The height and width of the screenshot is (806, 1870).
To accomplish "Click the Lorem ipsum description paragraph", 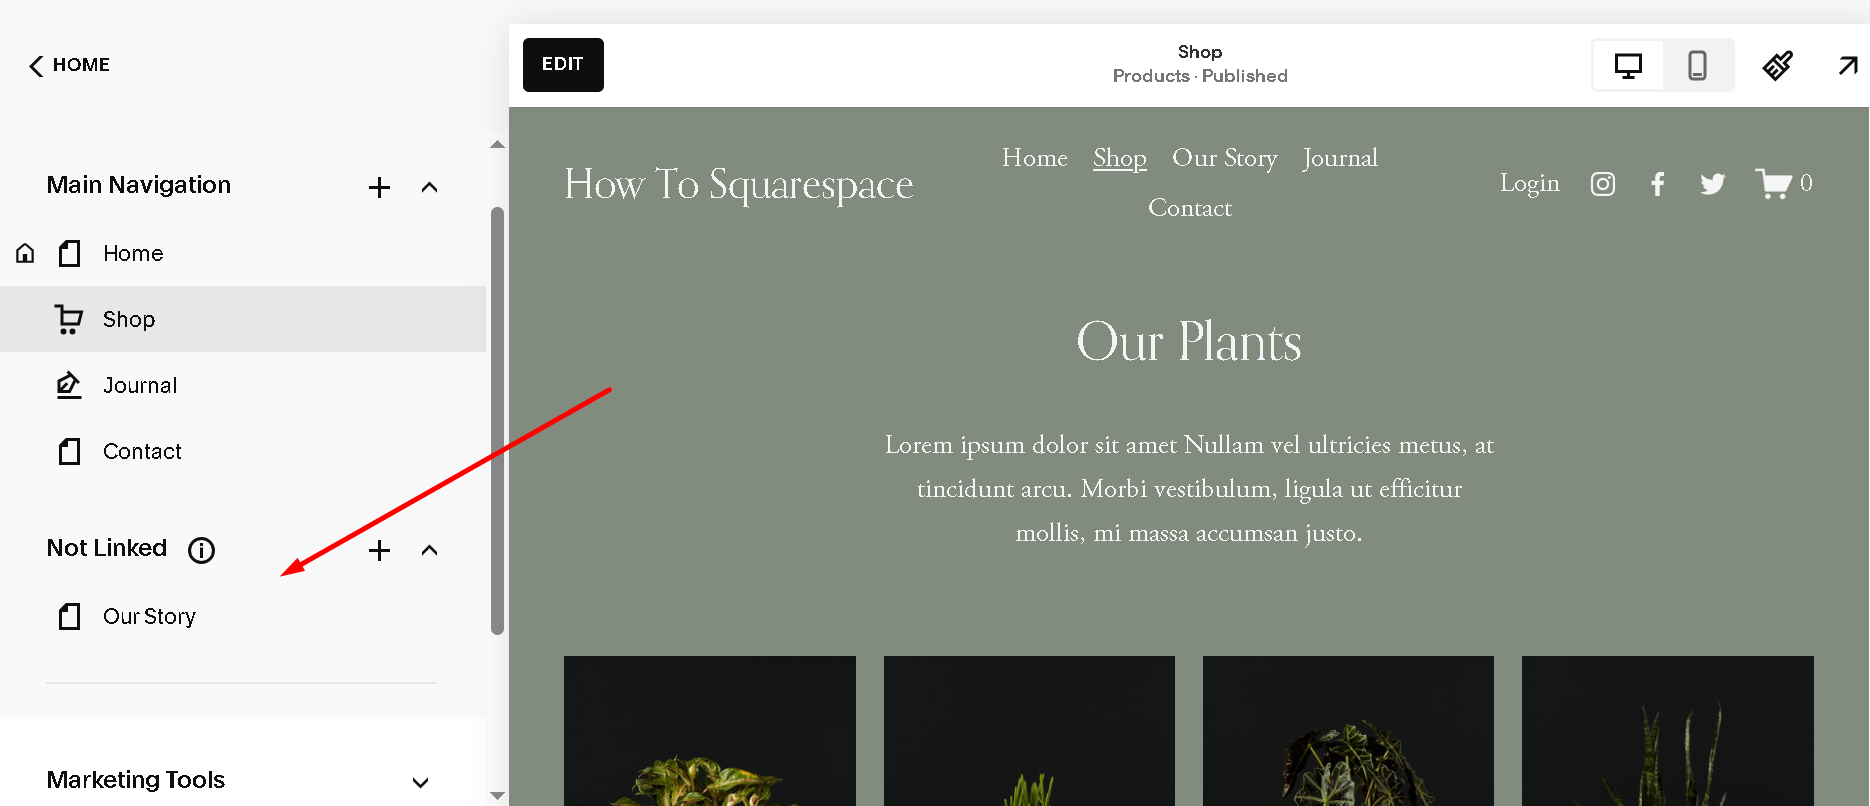I will [1189, 489].
